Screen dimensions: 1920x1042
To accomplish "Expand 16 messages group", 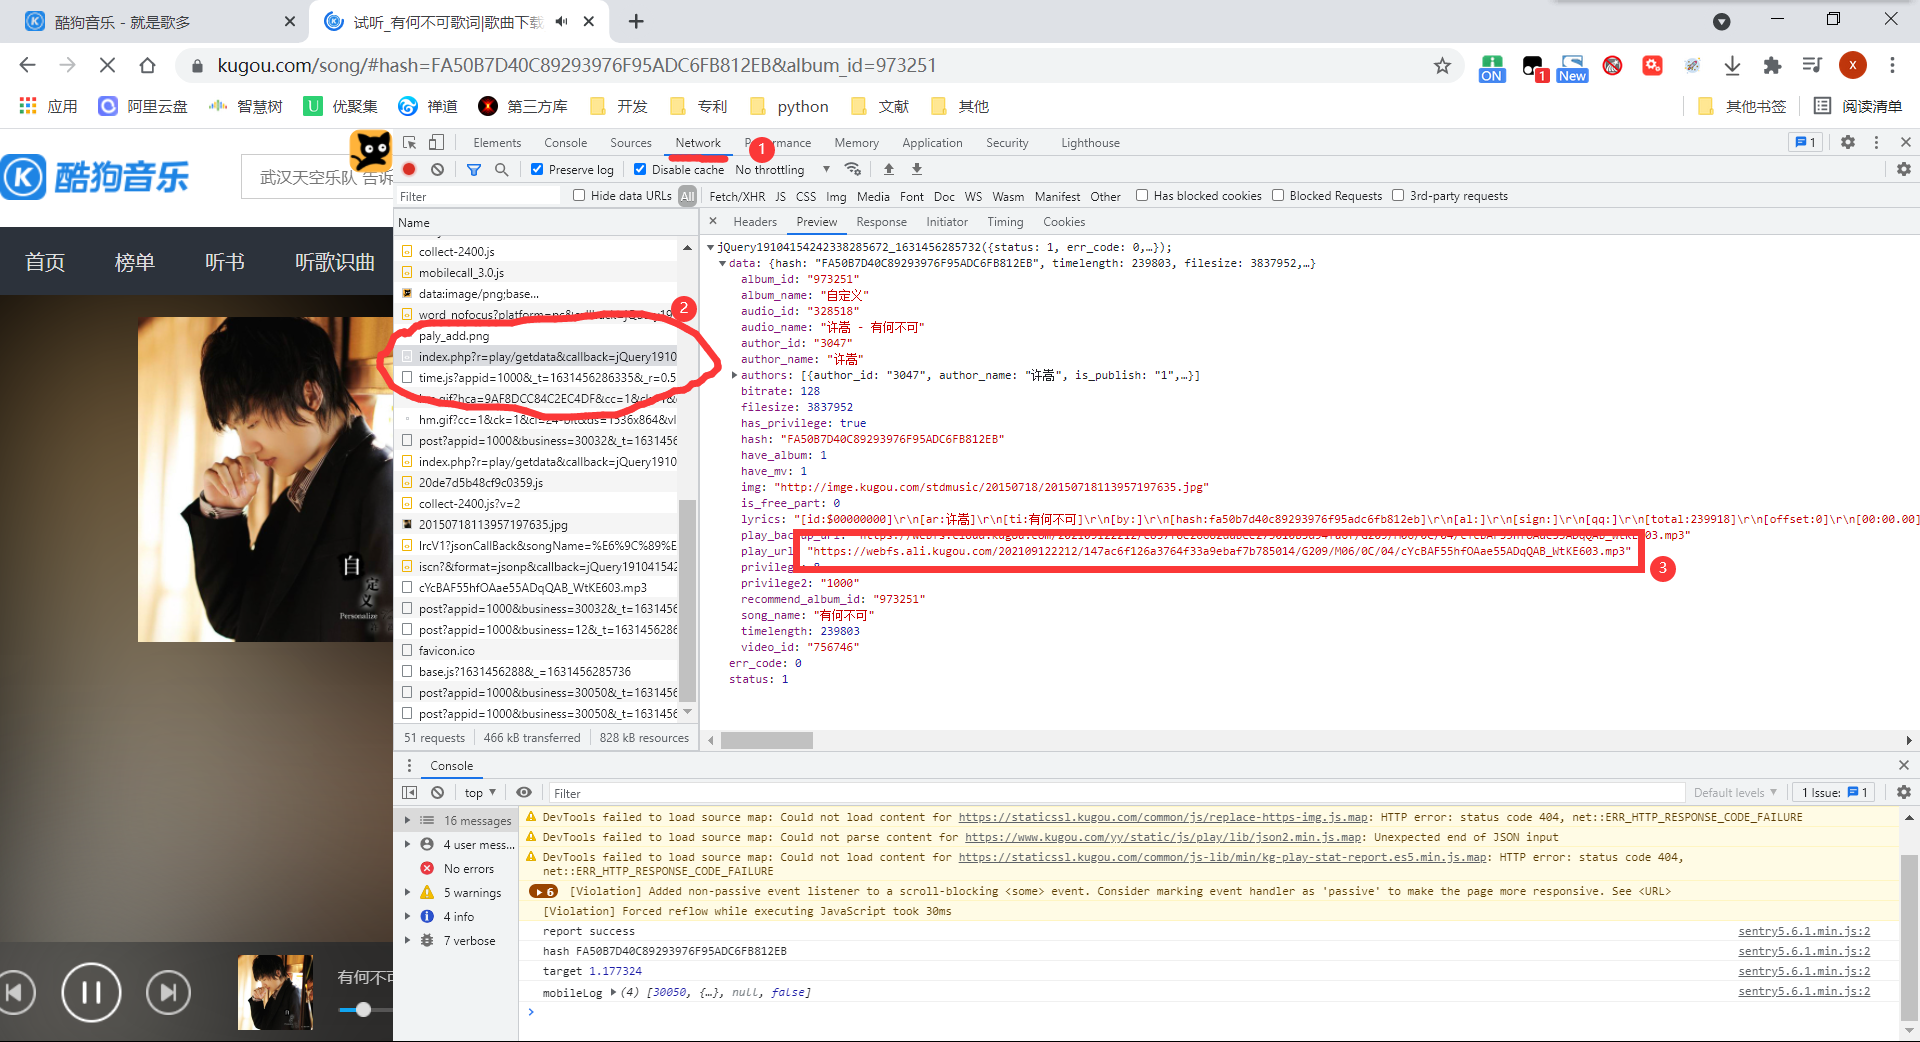I will [407, 821].
